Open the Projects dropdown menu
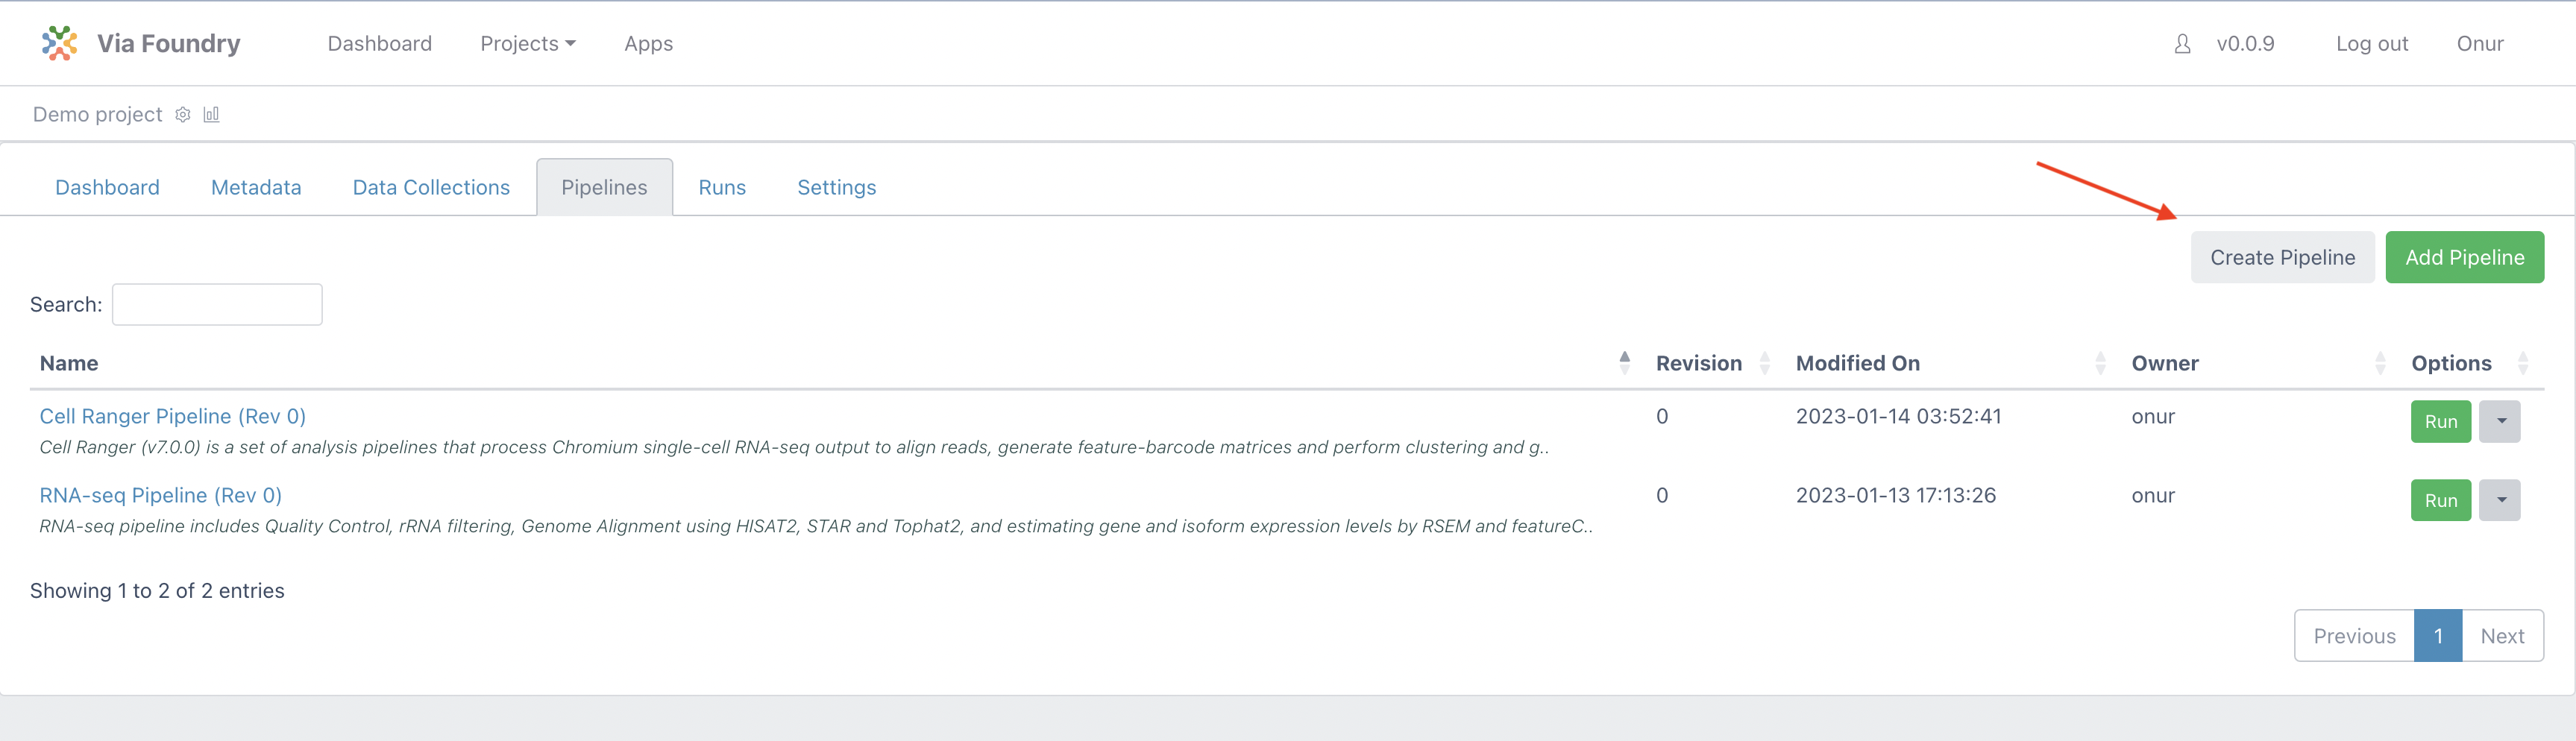 (528, 44)
